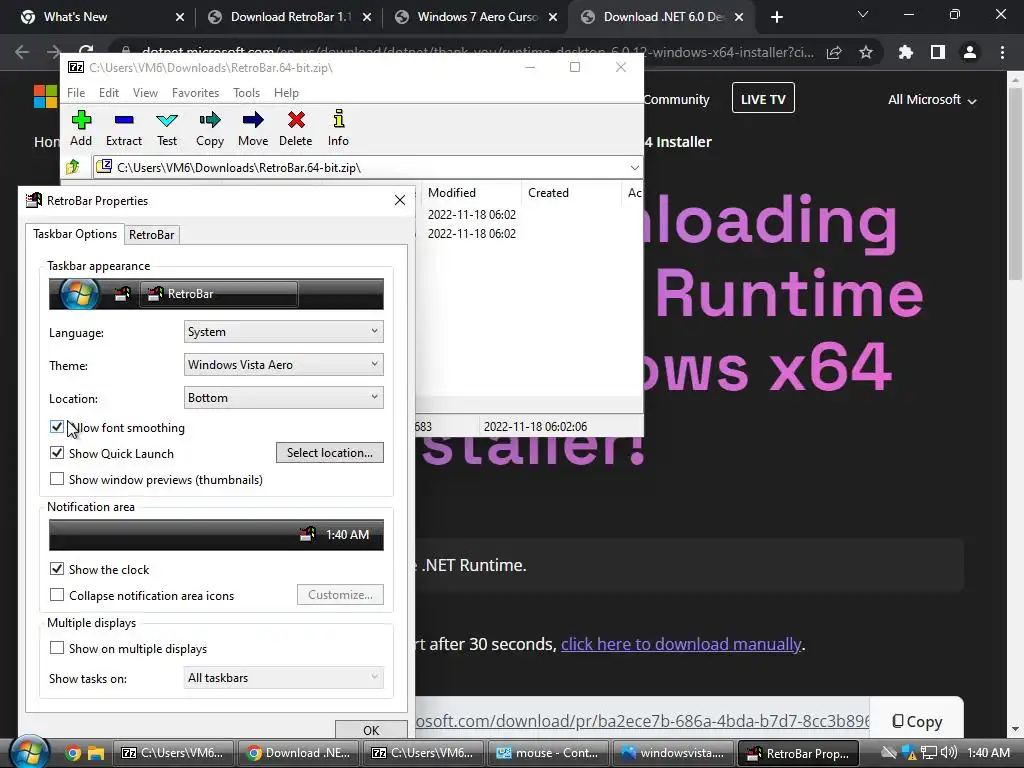This screenshot has height=768, width=1024.
Task: Open the Location dropdown showing Bottom
Action: (283, 398)
